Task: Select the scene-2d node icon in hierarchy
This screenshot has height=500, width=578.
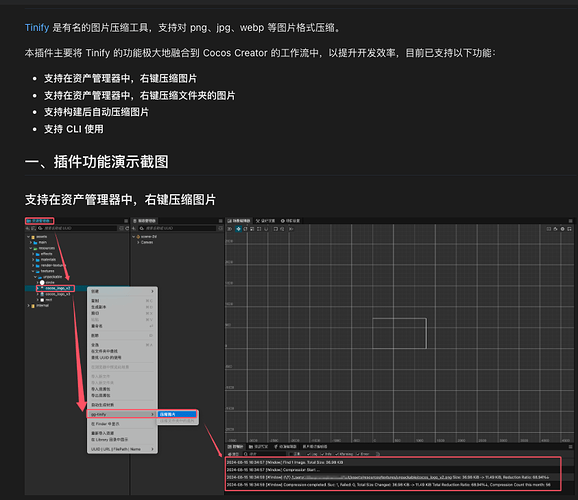Action: pyautogui.click(x=138, y=237)
